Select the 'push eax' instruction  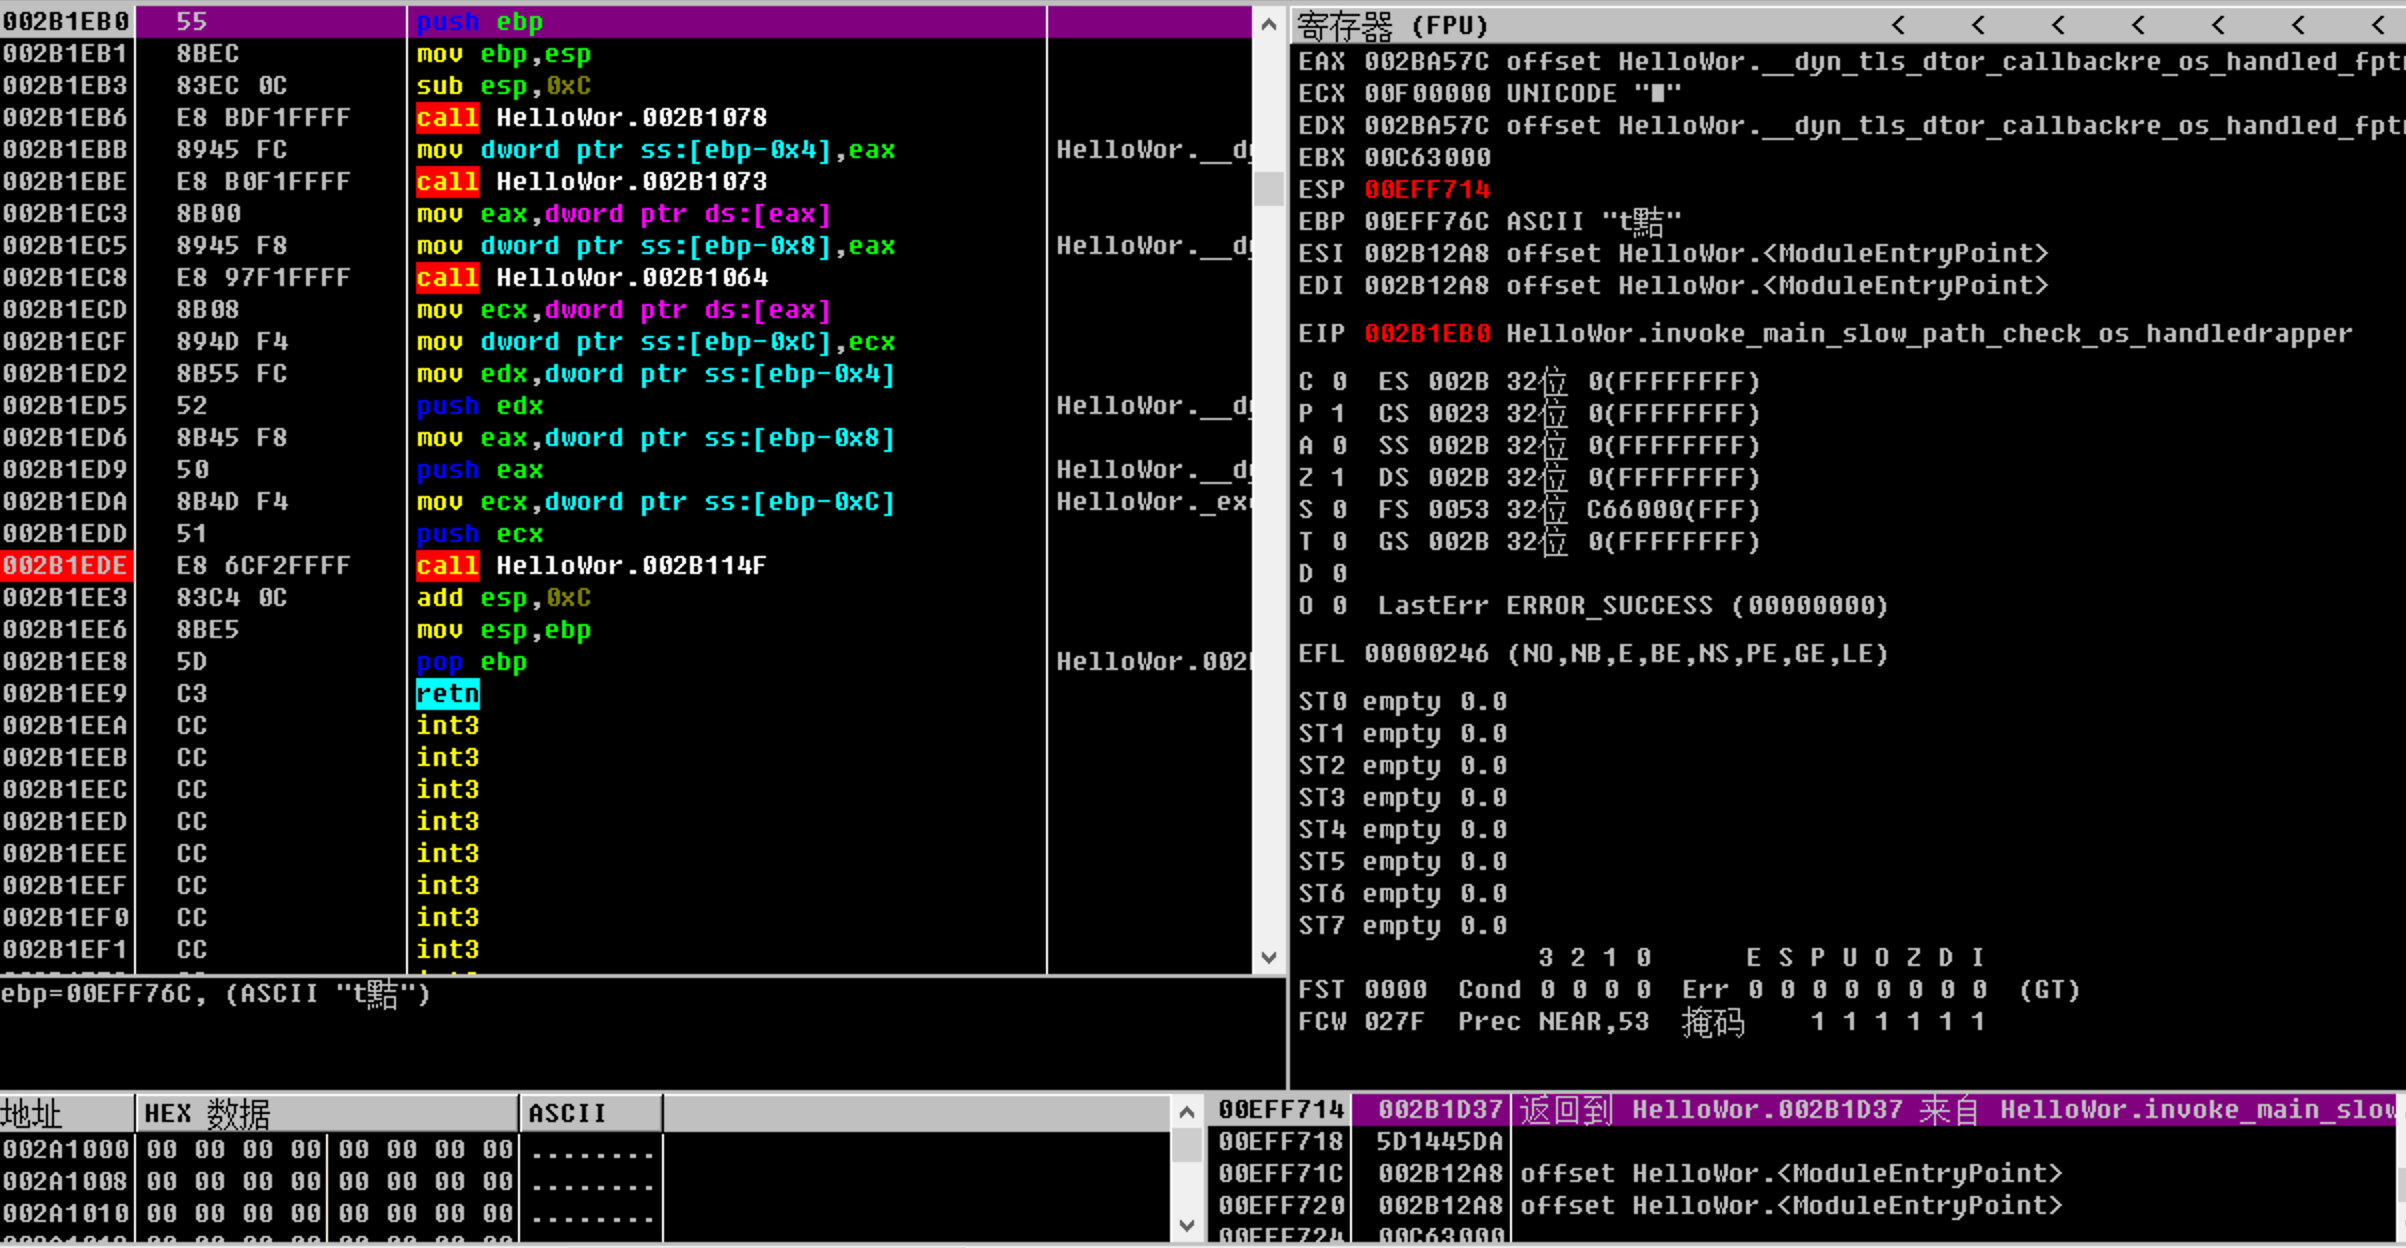tap(480, 469)
